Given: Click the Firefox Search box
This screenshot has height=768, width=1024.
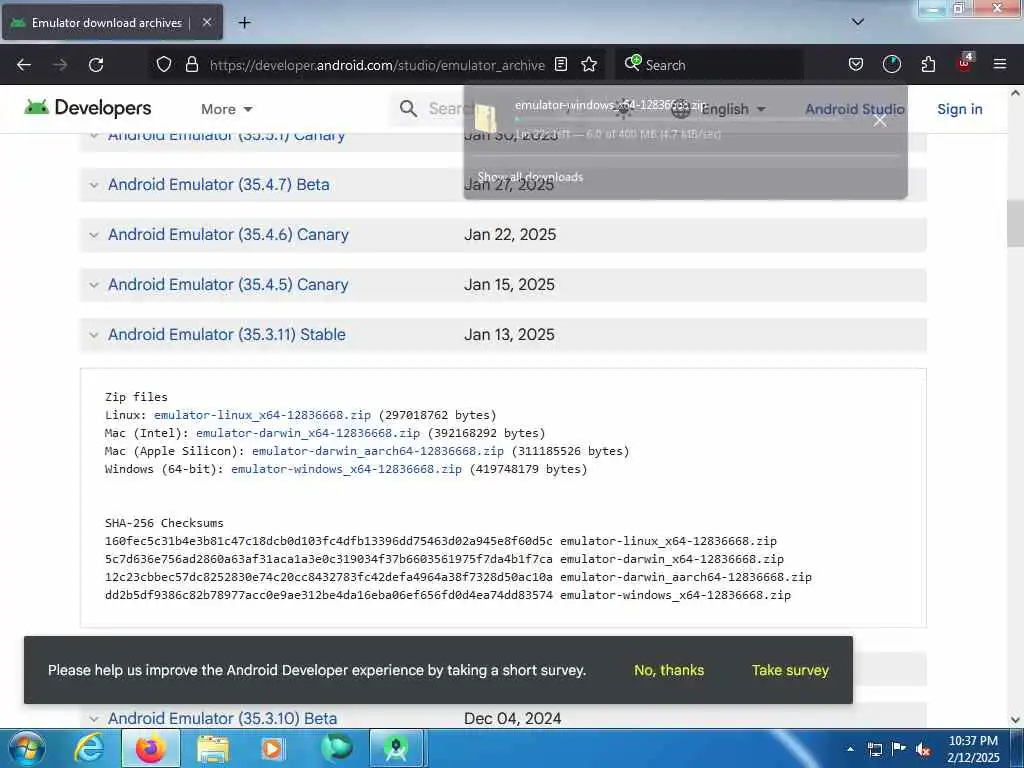Looking at the screenshot, I should pos(709,65).
